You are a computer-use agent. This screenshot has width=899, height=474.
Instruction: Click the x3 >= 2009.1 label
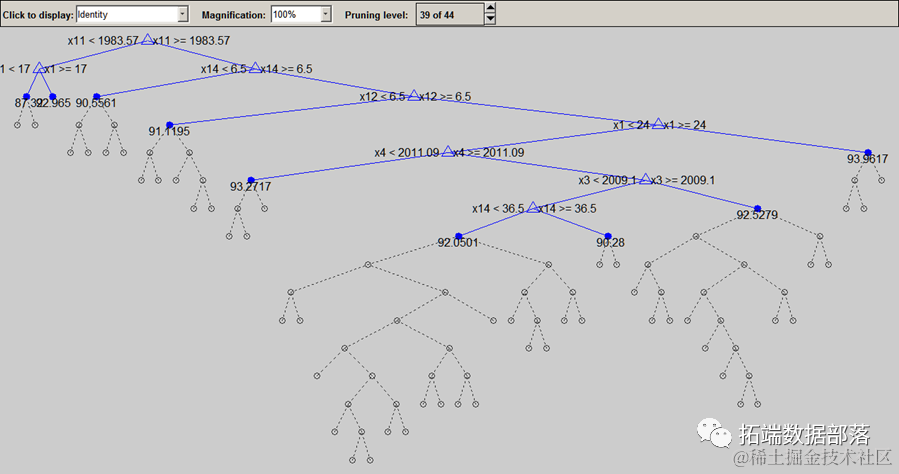coord(683,180)
